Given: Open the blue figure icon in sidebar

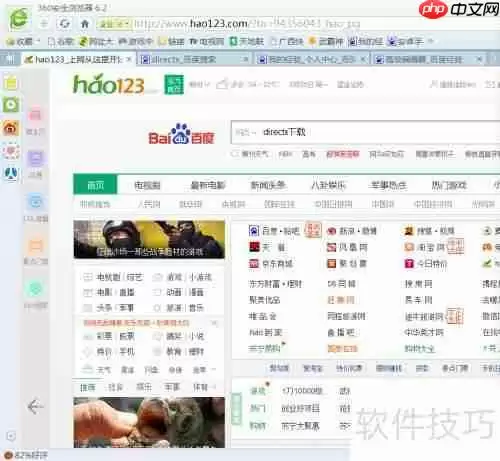Looking at the screenshot, I should [11, 174].
